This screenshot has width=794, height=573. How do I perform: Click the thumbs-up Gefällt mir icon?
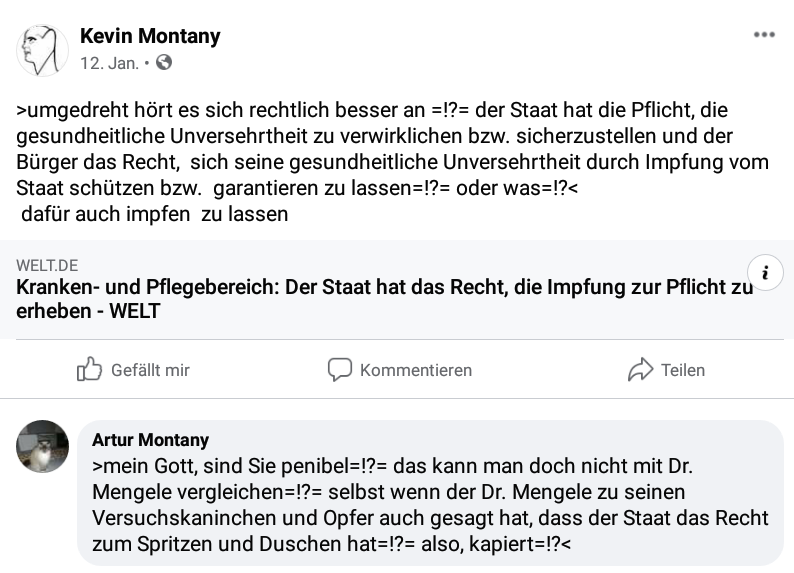[89, 369]
